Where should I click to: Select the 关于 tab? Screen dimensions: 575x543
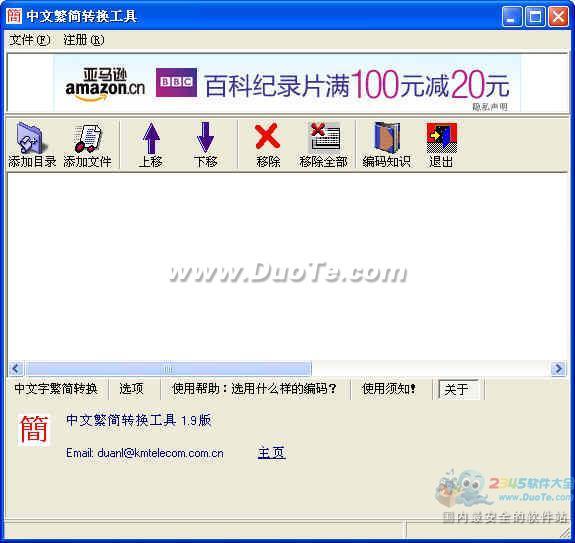(x=458, y=389)
